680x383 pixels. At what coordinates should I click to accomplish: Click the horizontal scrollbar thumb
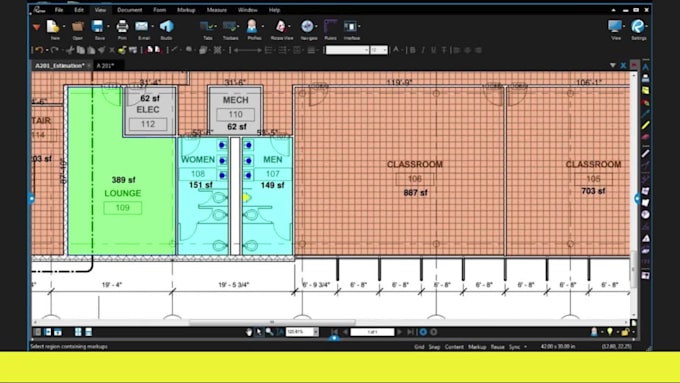[272, 322]
